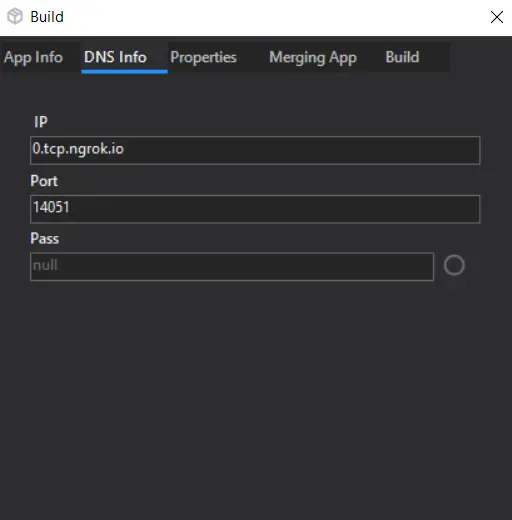Click into the Port input field
512x520 pixels.
(x=255, y=209)
